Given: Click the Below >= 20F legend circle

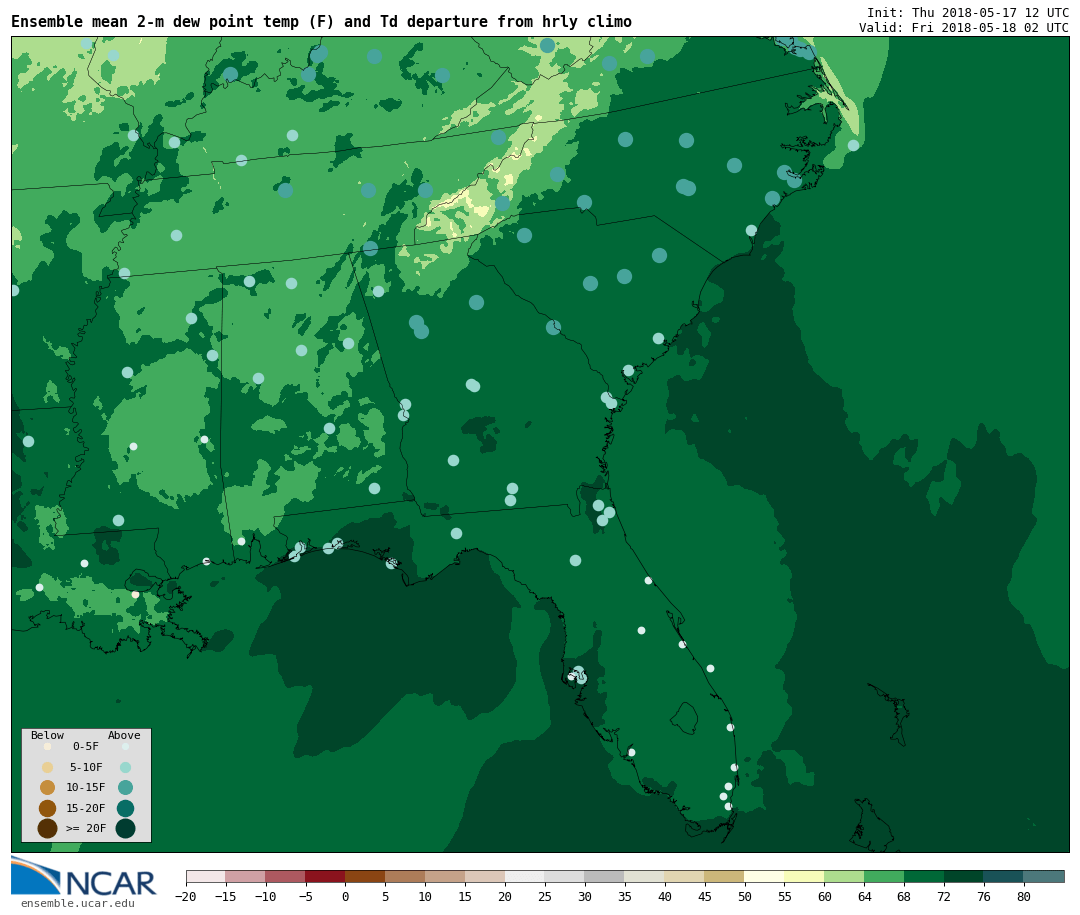Looking at the screenshot, I should pyautogui.click(x=48, y=828).
